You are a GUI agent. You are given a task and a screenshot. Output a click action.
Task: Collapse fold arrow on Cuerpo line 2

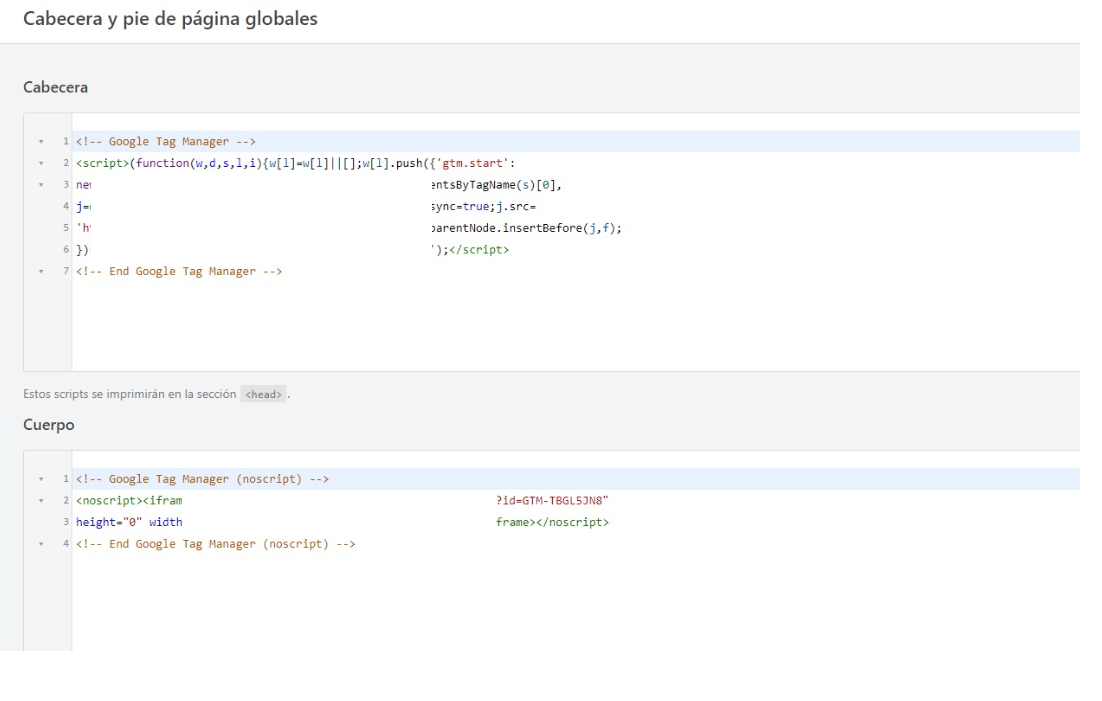point(41,501)
